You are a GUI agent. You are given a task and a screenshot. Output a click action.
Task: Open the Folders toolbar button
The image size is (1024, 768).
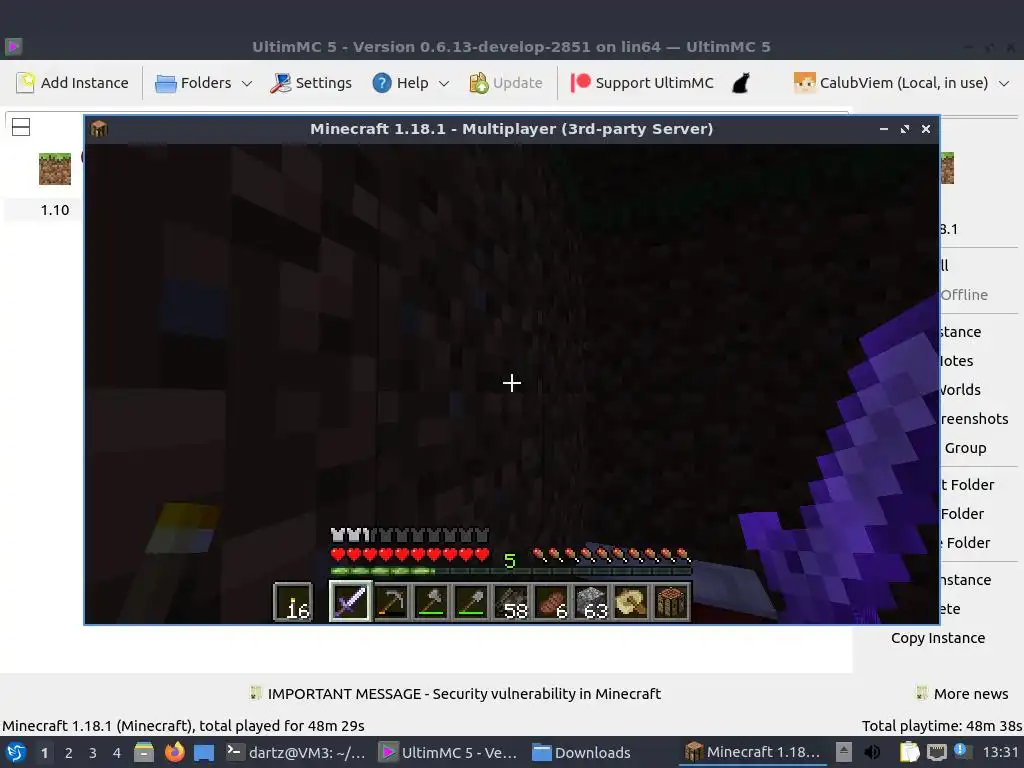pyautogui.click(x=193, y=83)
